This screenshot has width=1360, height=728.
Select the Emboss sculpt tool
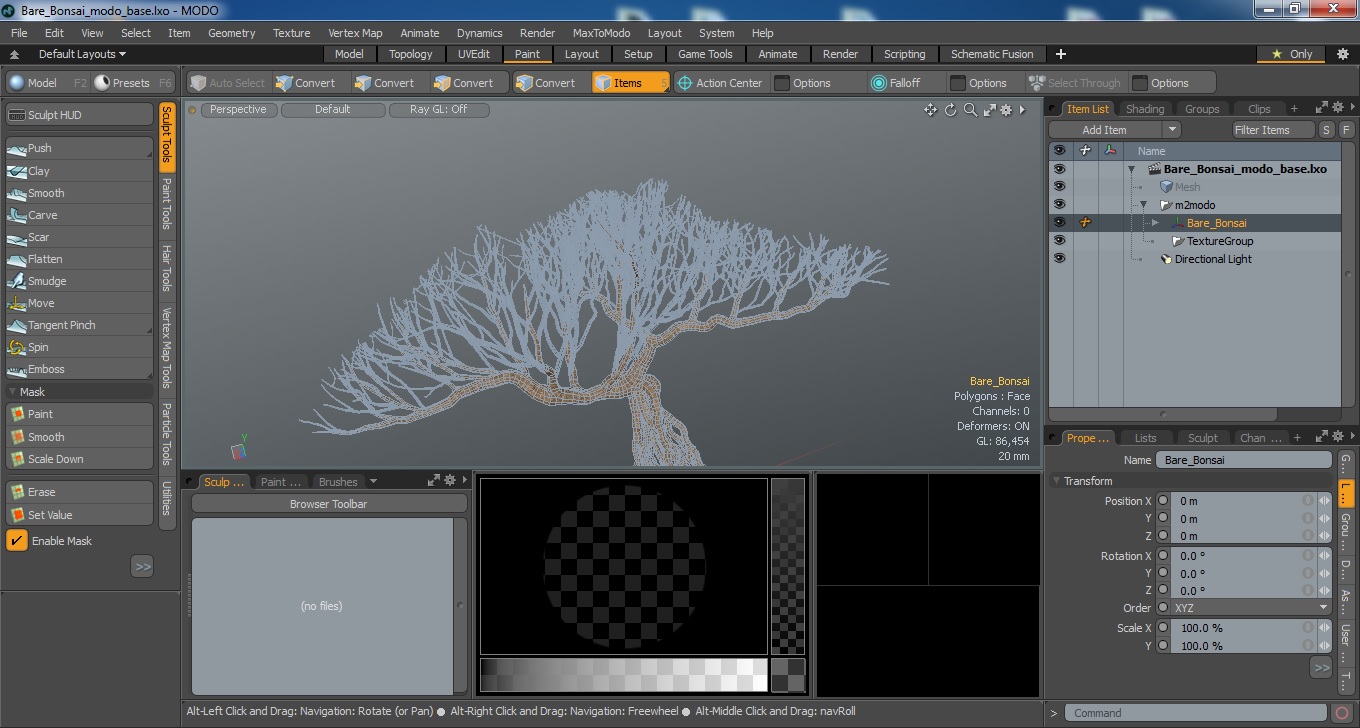pyautogui.click(x=79, y=369)
